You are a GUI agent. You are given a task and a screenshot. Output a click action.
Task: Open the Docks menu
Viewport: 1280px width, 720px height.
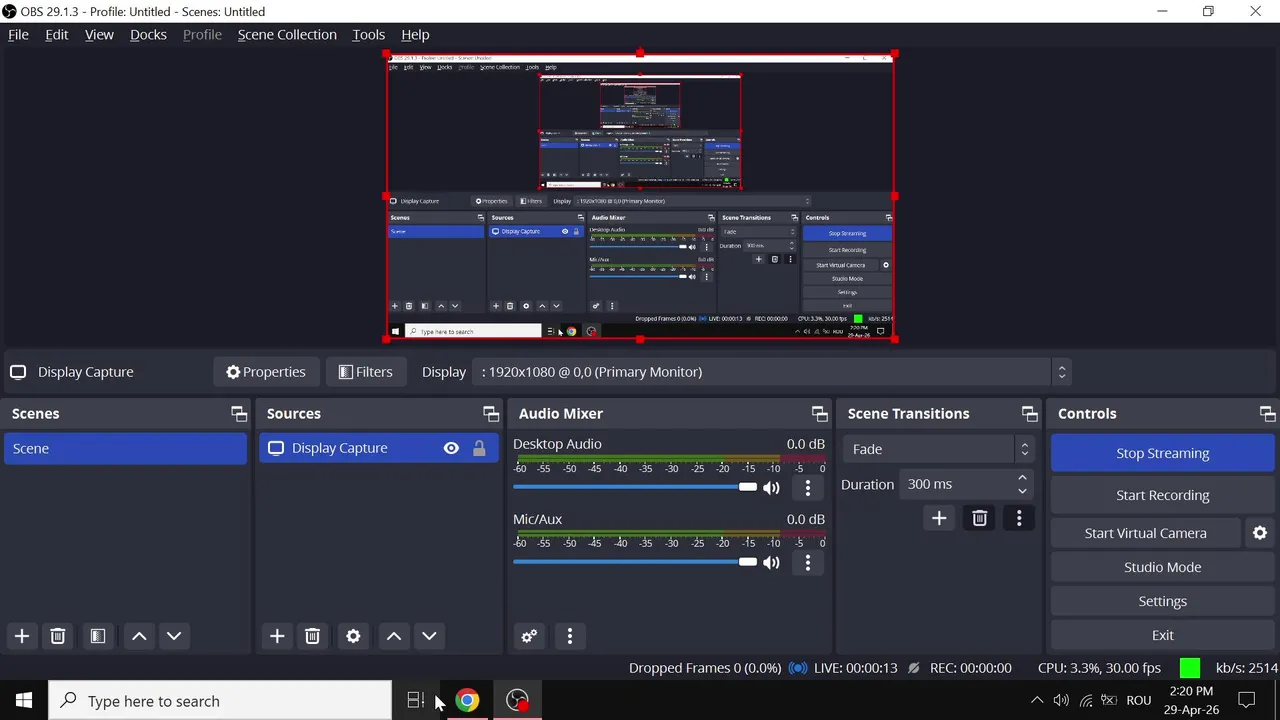(148, 34)
